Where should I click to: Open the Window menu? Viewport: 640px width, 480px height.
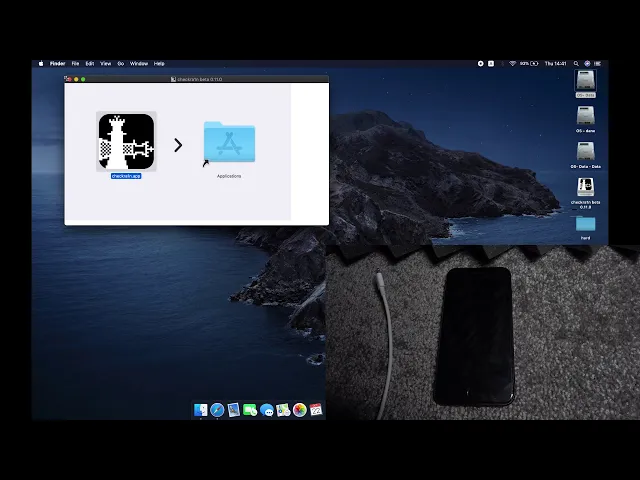(x=139, y=64)
